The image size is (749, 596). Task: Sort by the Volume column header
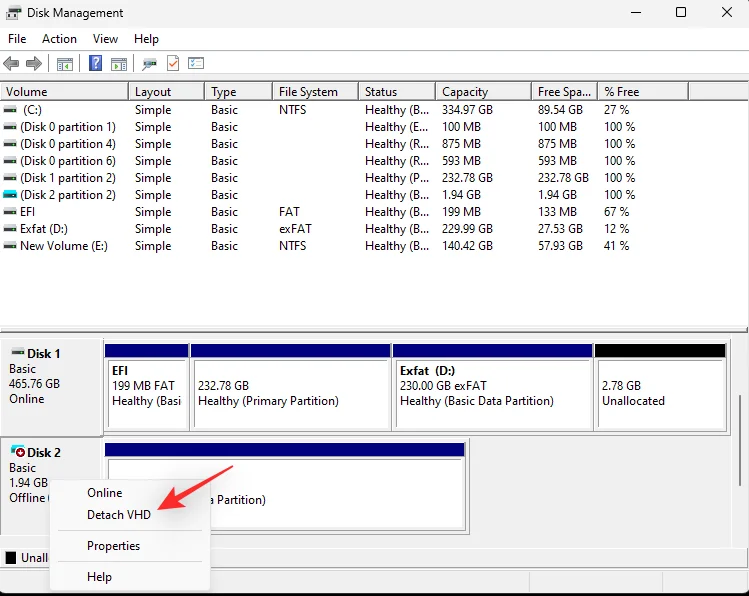coord(64,92)
